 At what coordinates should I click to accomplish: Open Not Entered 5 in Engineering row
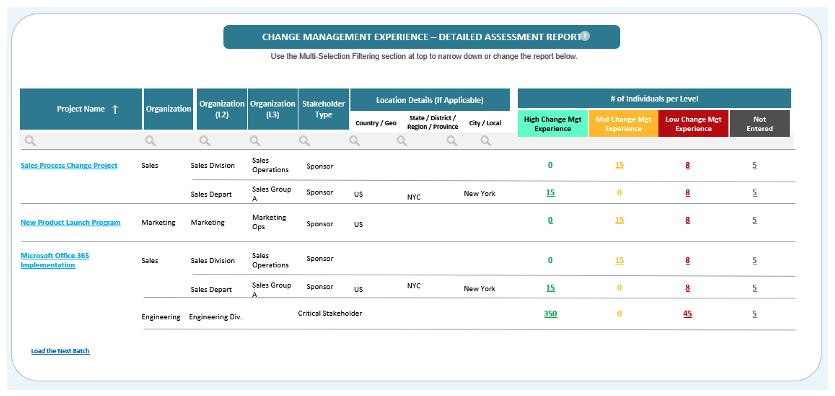(755, 314)
